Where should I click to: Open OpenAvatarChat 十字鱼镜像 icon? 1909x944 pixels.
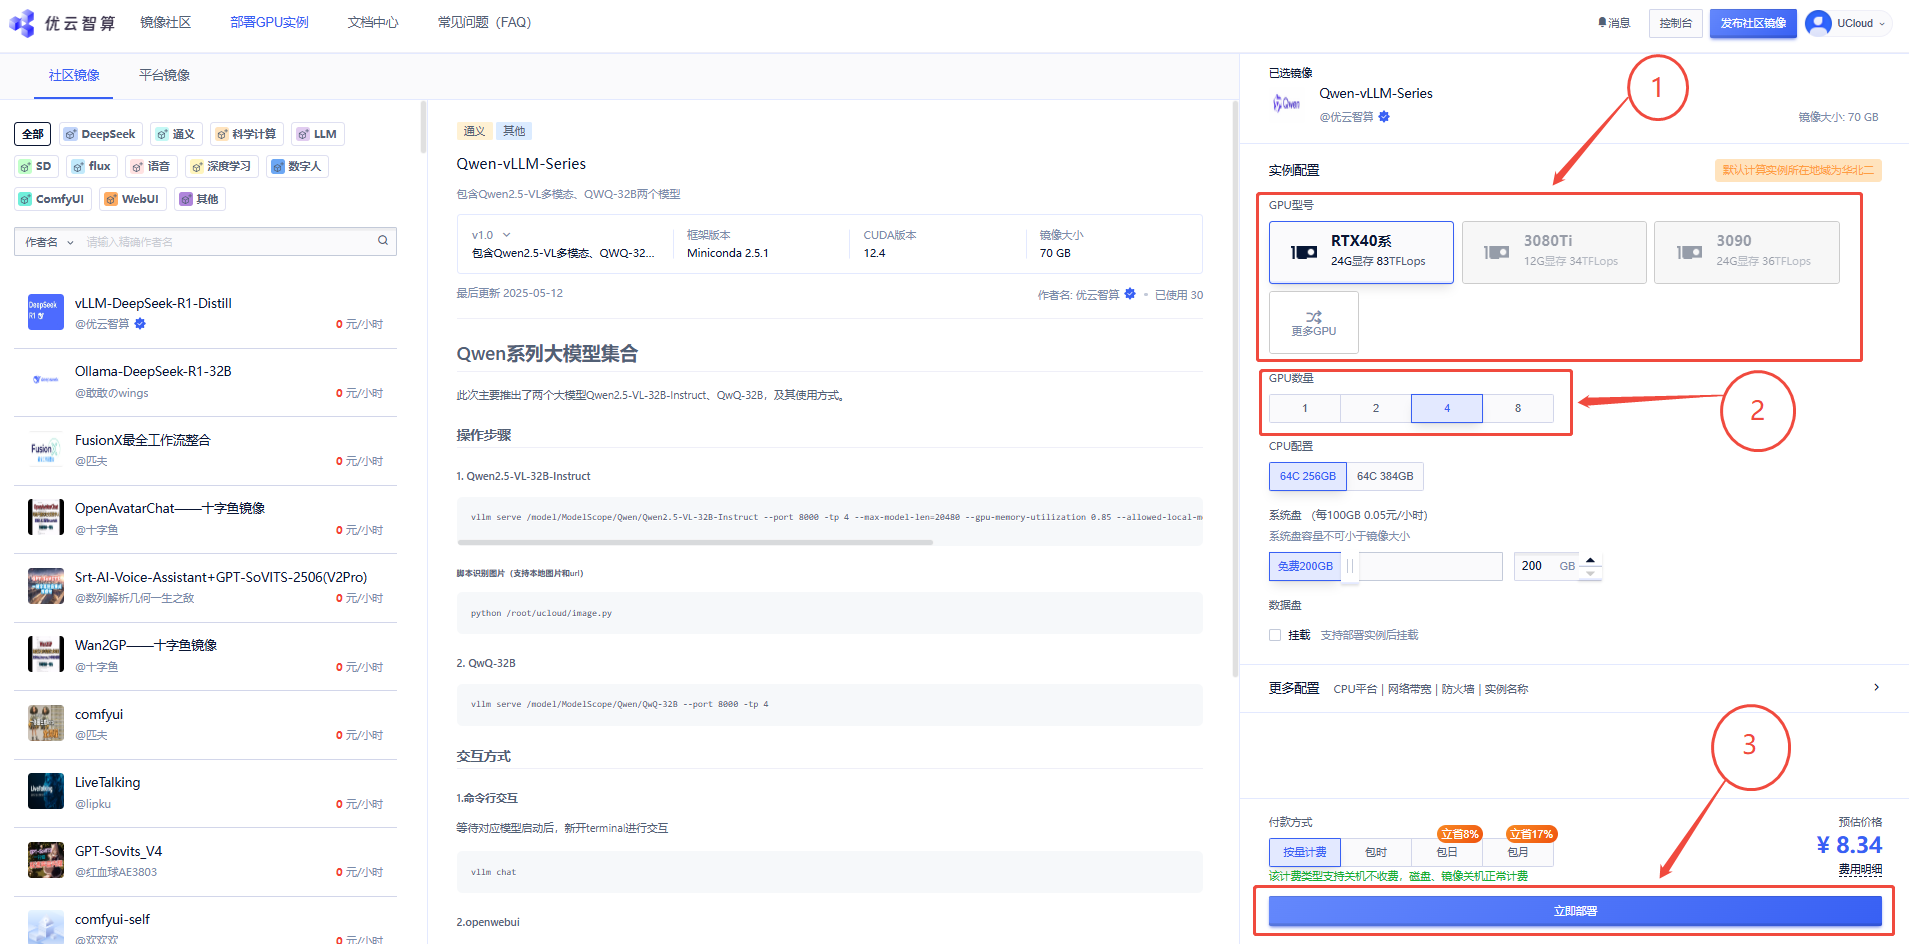[46, 517]
